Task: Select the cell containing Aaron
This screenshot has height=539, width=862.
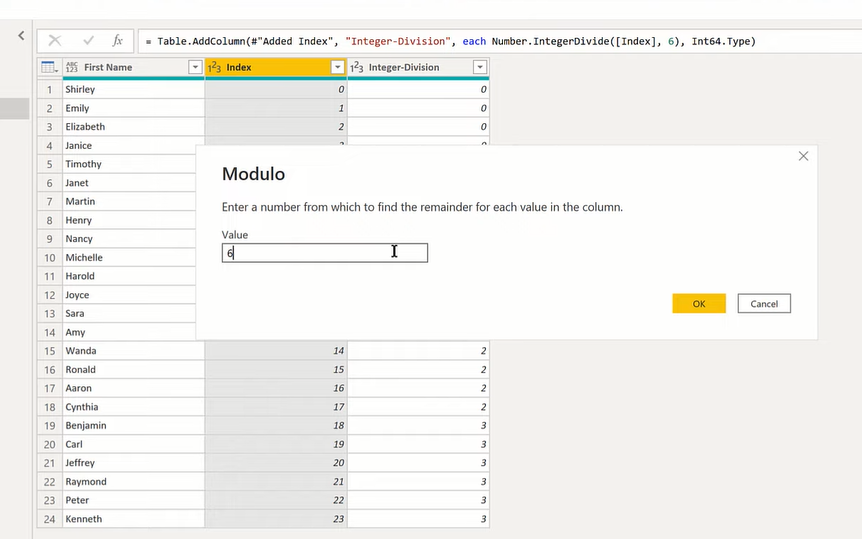Action: pyautogui.click(x=134, y=388)
